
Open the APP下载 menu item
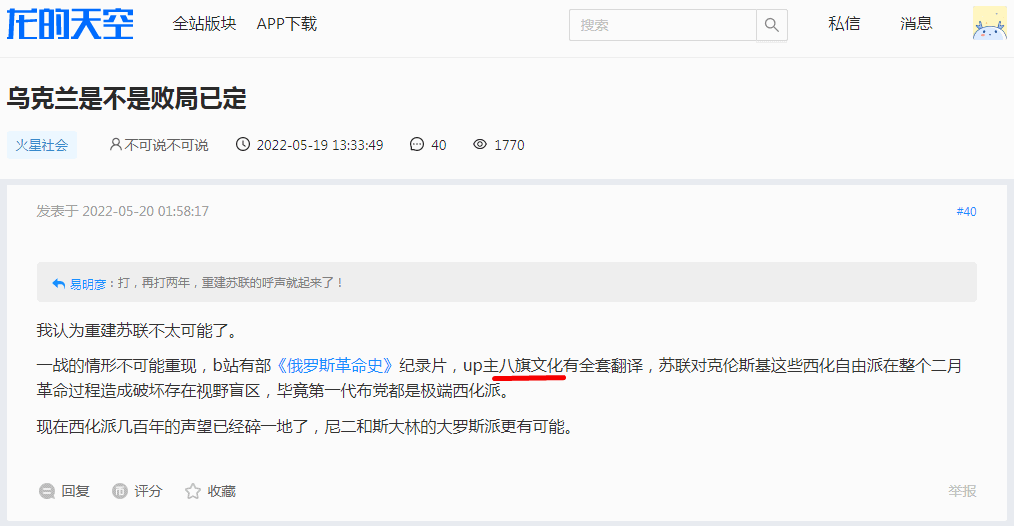pyautogui.click(x=286, y=24)
